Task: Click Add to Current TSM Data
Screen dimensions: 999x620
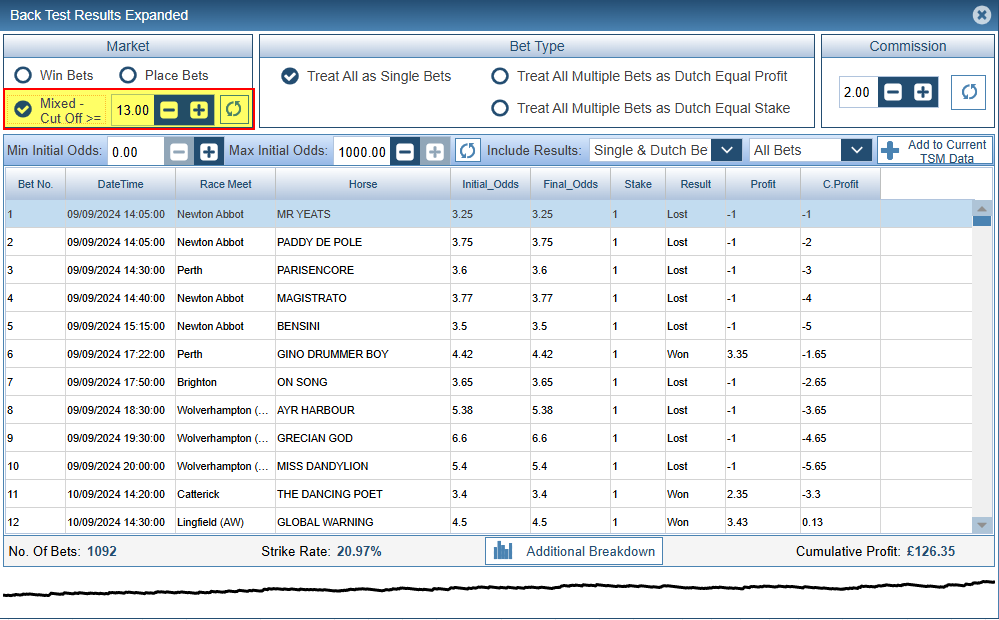Action: [935, 151]
